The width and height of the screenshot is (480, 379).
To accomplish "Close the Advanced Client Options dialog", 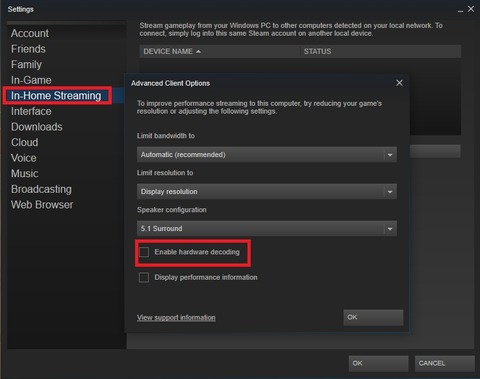I will (x=399, y=83).
